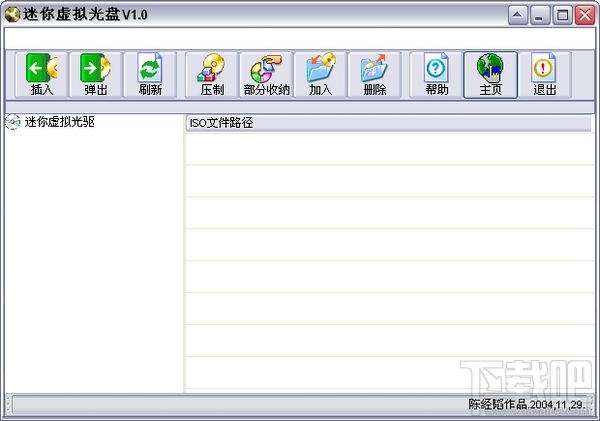Click the ISO文件路径 column header
Viewport: 600px width, 421px height.
coord(388,123)
